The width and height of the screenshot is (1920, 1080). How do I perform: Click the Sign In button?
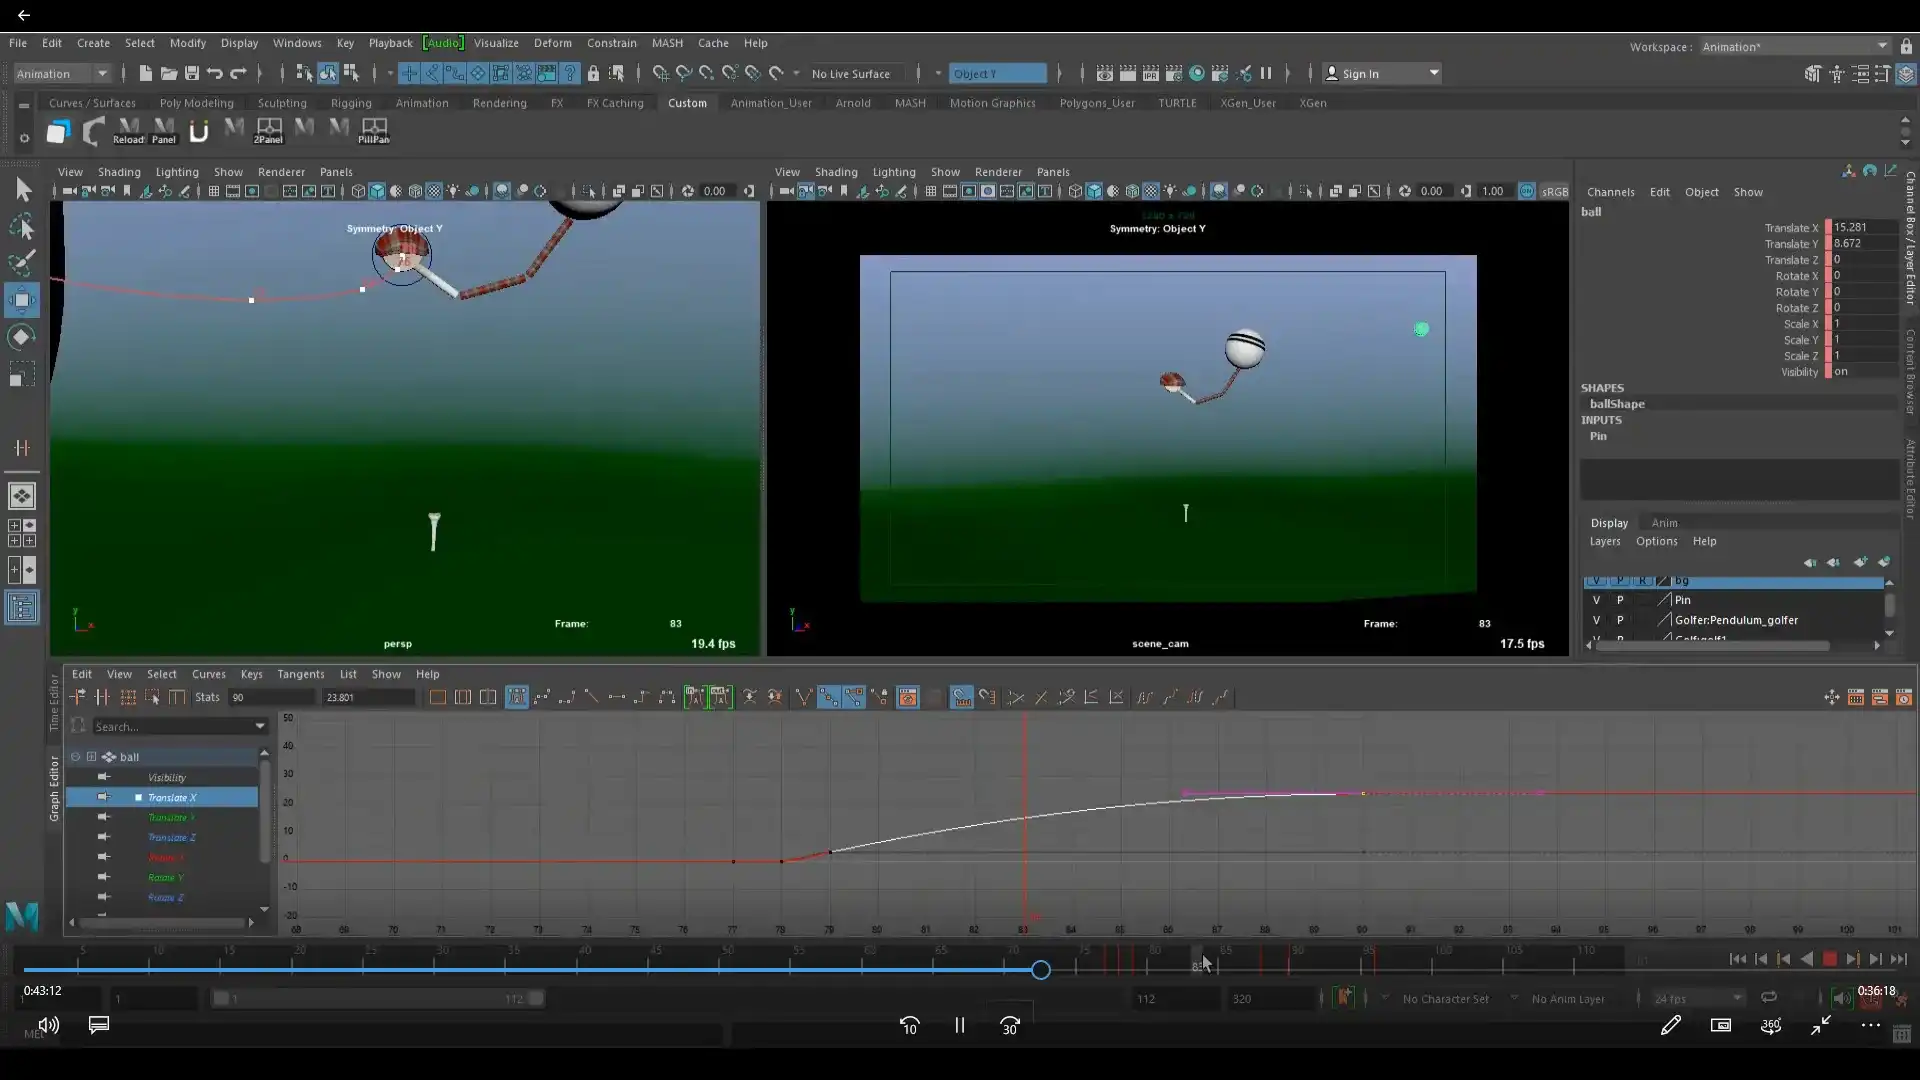click(x=1360, y=73)
